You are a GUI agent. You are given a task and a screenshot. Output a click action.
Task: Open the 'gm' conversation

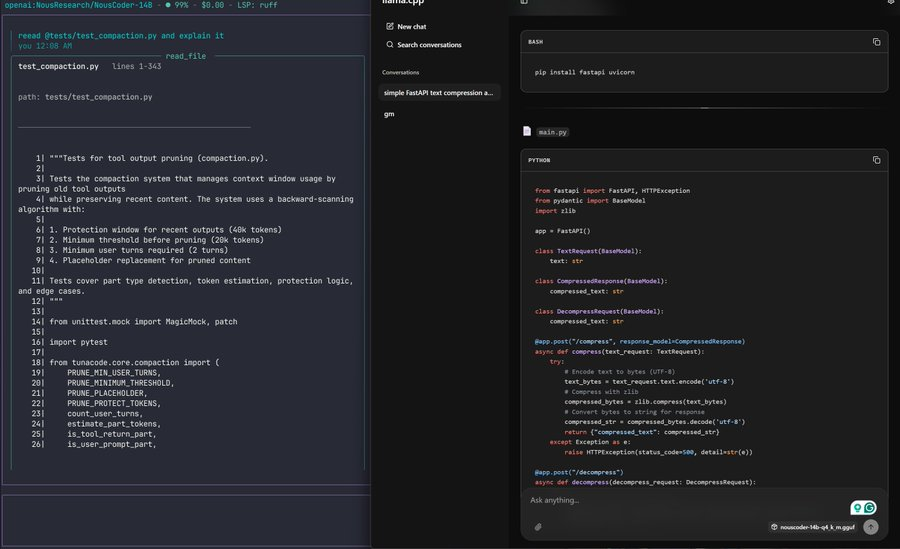(x=389, y=114)
